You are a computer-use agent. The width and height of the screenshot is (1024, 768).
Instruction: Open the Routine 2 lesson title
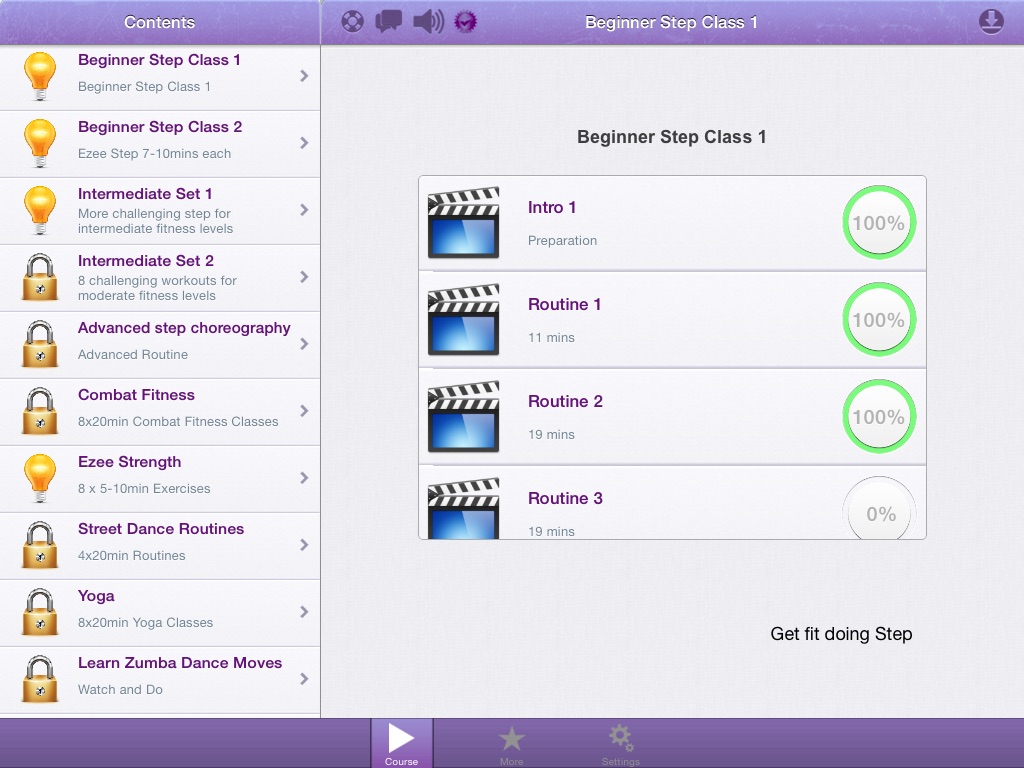point(565,401)
